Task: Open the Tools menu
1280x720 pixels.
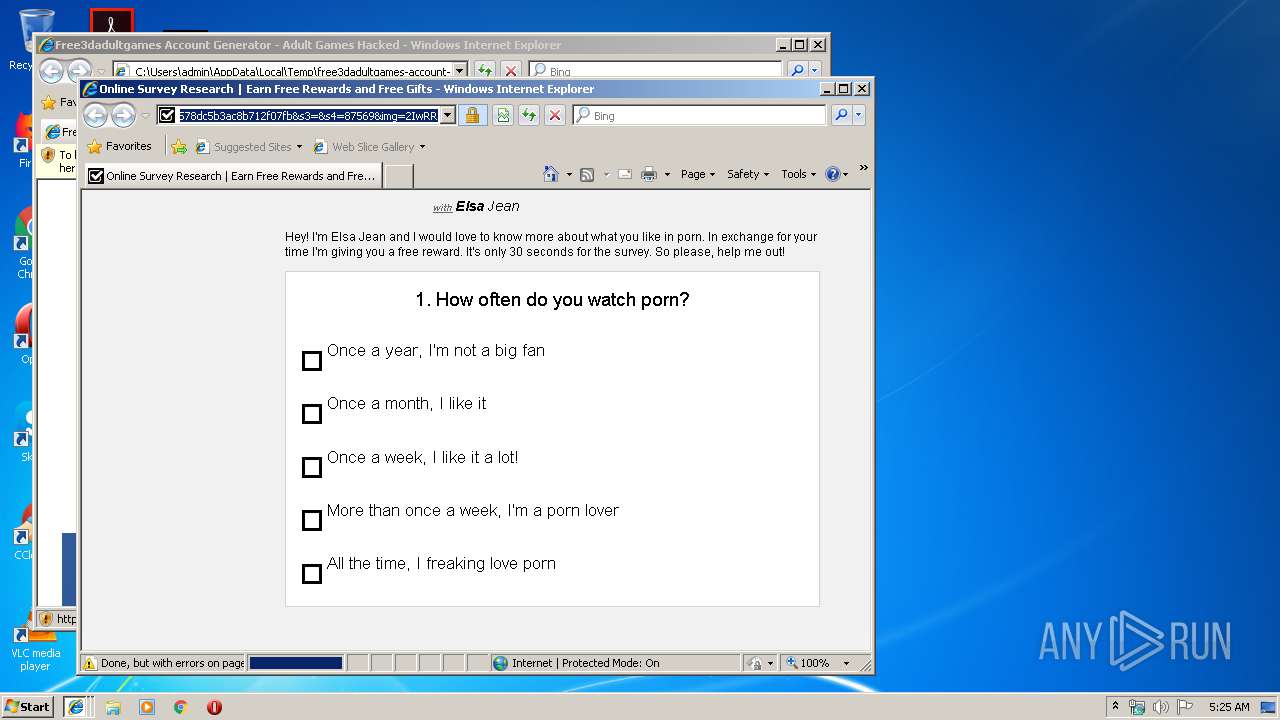Action: [x=798, y=174]
